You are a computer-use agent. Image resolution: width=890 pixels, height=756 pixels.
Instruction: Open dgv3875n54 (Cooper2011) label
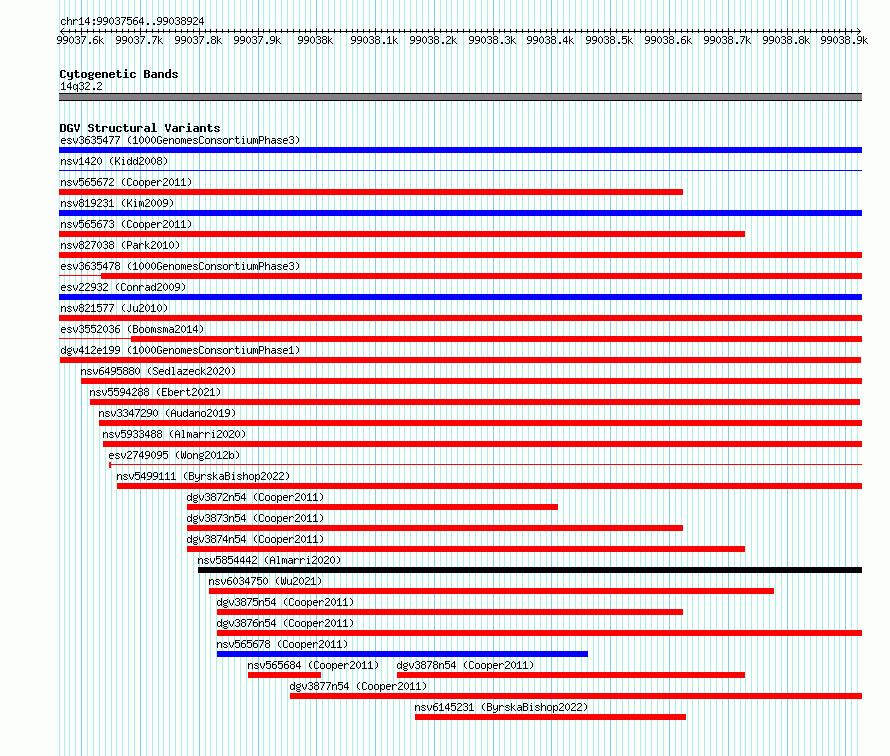285,602
